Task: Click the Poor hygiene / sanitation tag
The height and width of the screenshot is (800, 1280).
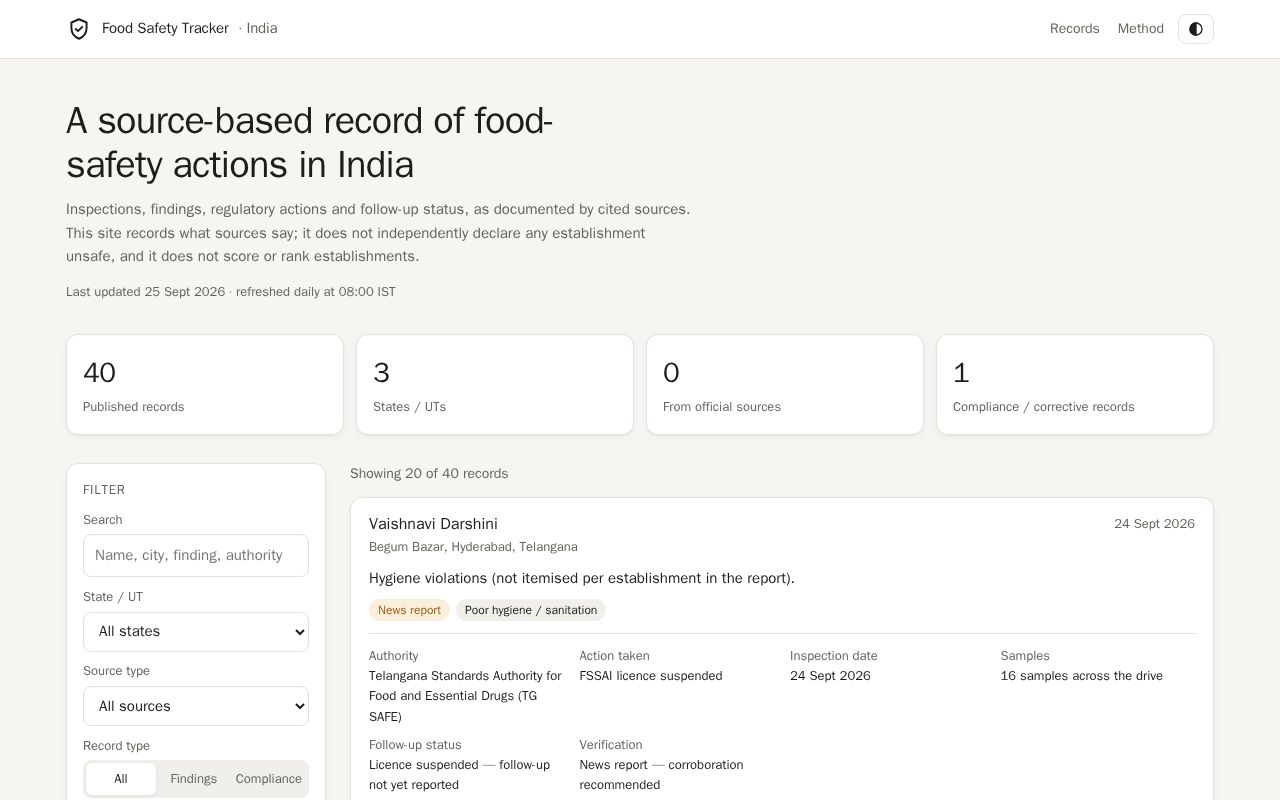Action: tap(531, 610)
